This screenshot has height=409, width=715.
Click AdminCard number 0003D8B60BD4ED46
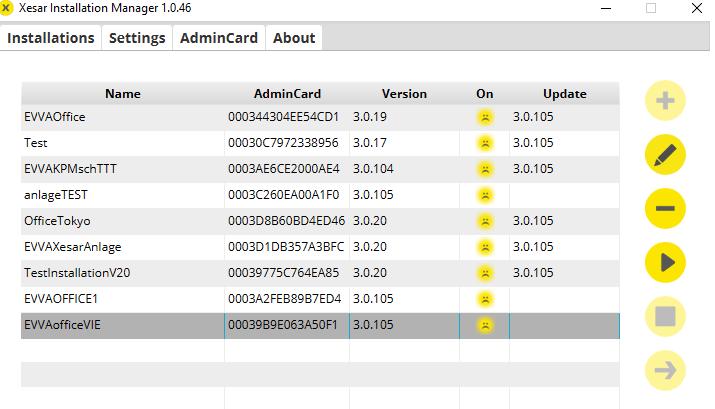coord(286,221)
